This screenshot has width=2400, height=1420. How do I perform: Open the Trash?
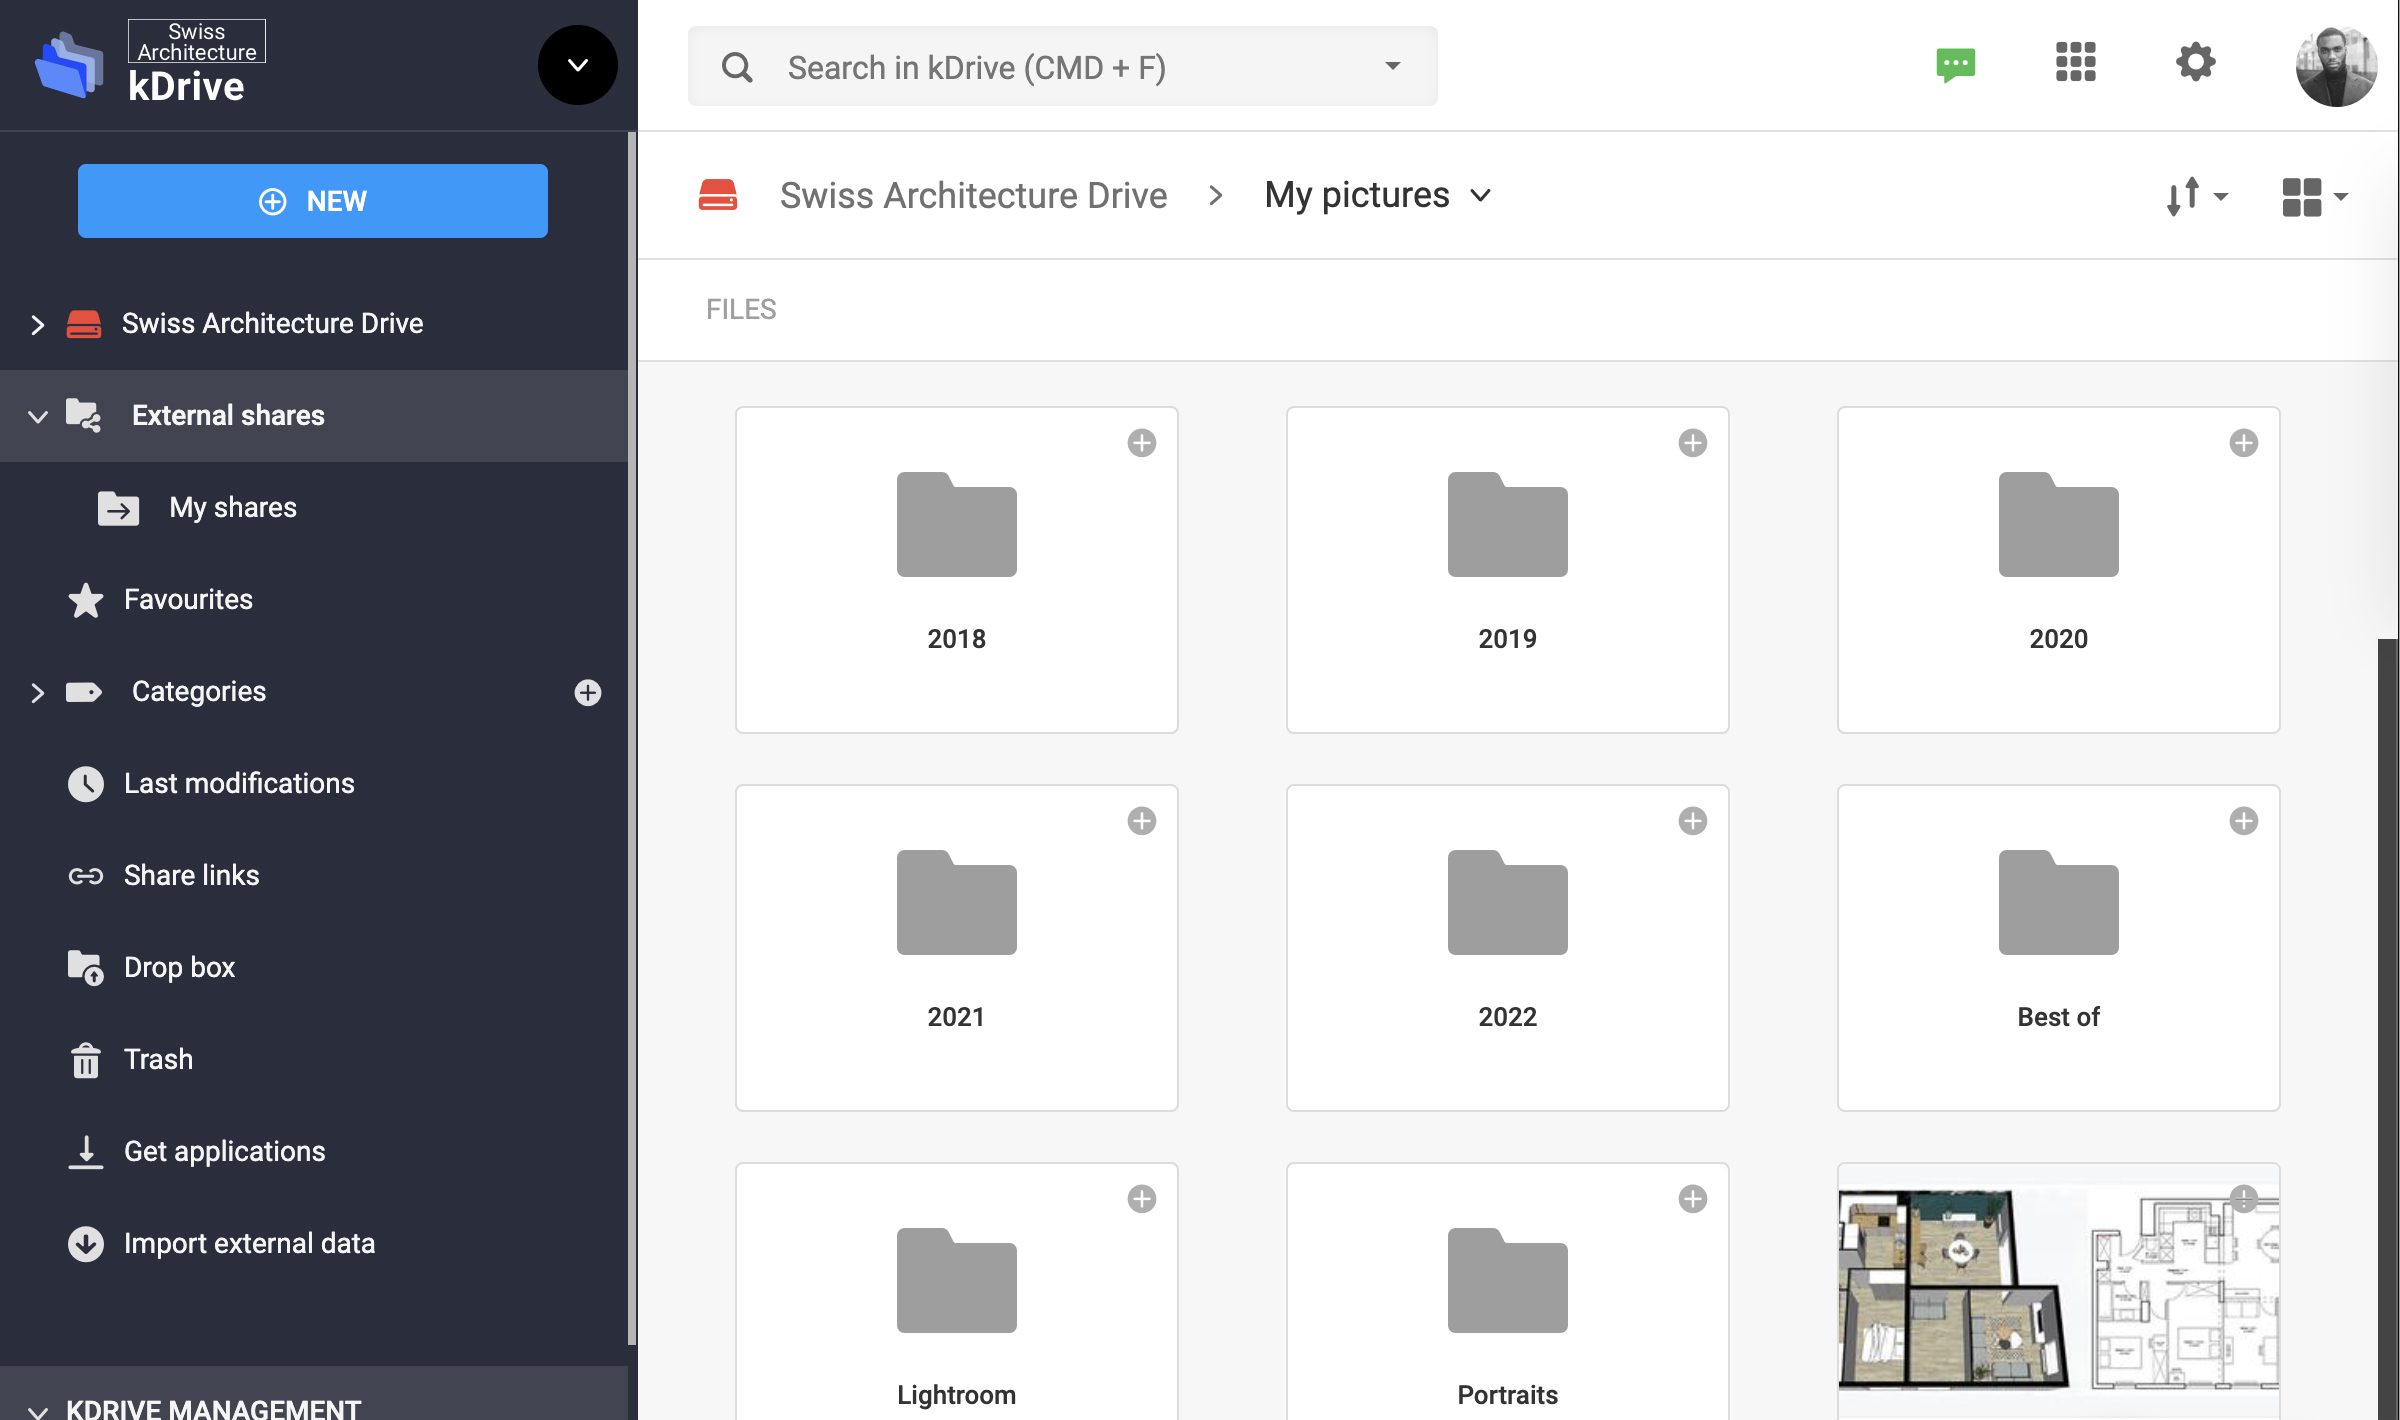(158, 1059)
